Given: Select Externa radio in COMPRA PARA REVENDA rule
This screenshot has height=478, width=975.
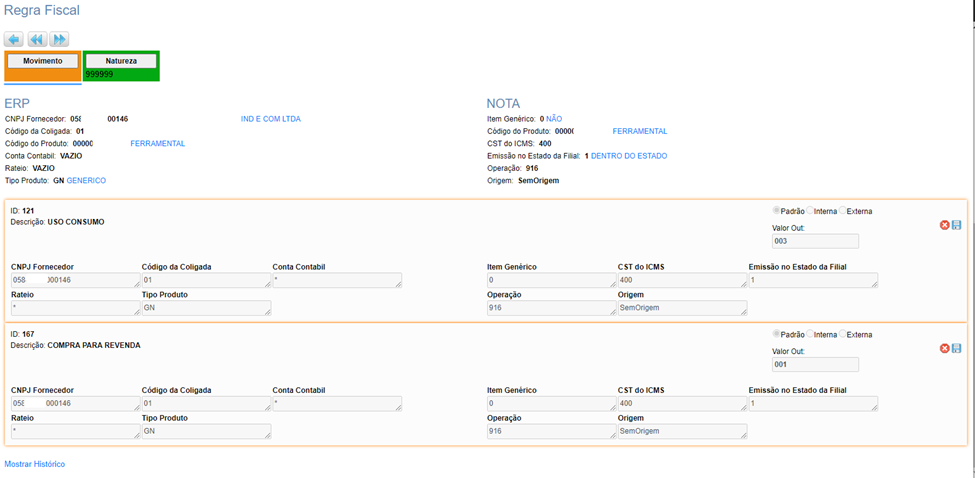Looking at the screenshot, I should [843, 334].
